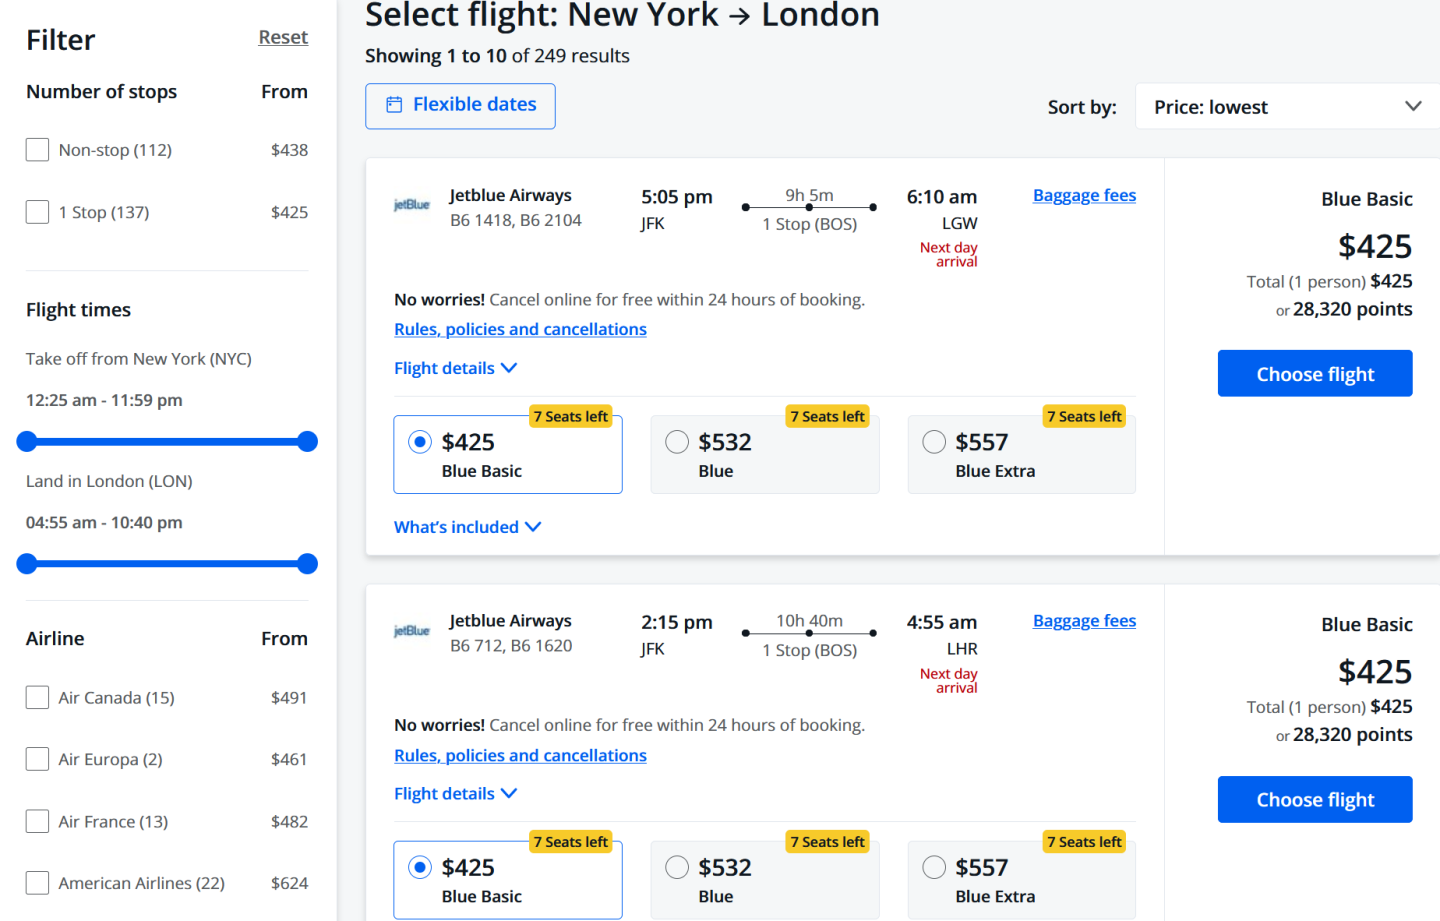Select the $532 Blue fare on first flight
Screen dimensions: 1440x921
point(677,442)
